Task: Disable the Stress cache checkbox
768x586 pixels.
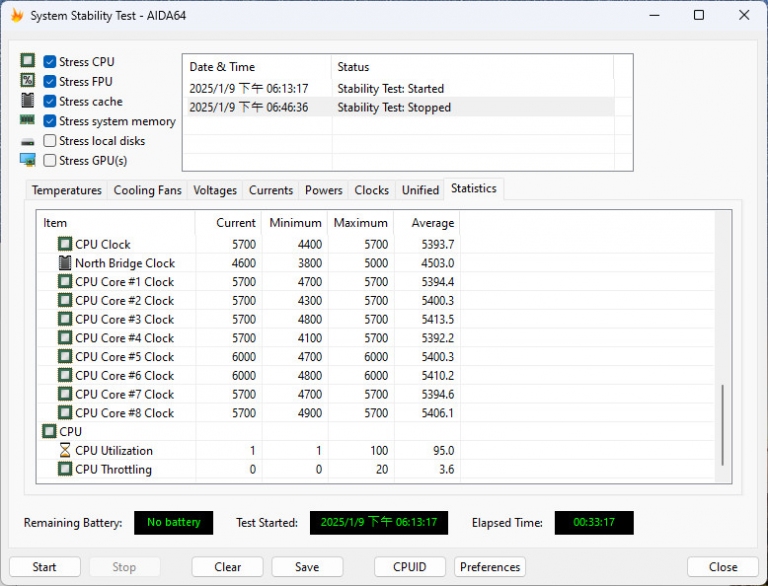Action: click(x=49, y=101)
